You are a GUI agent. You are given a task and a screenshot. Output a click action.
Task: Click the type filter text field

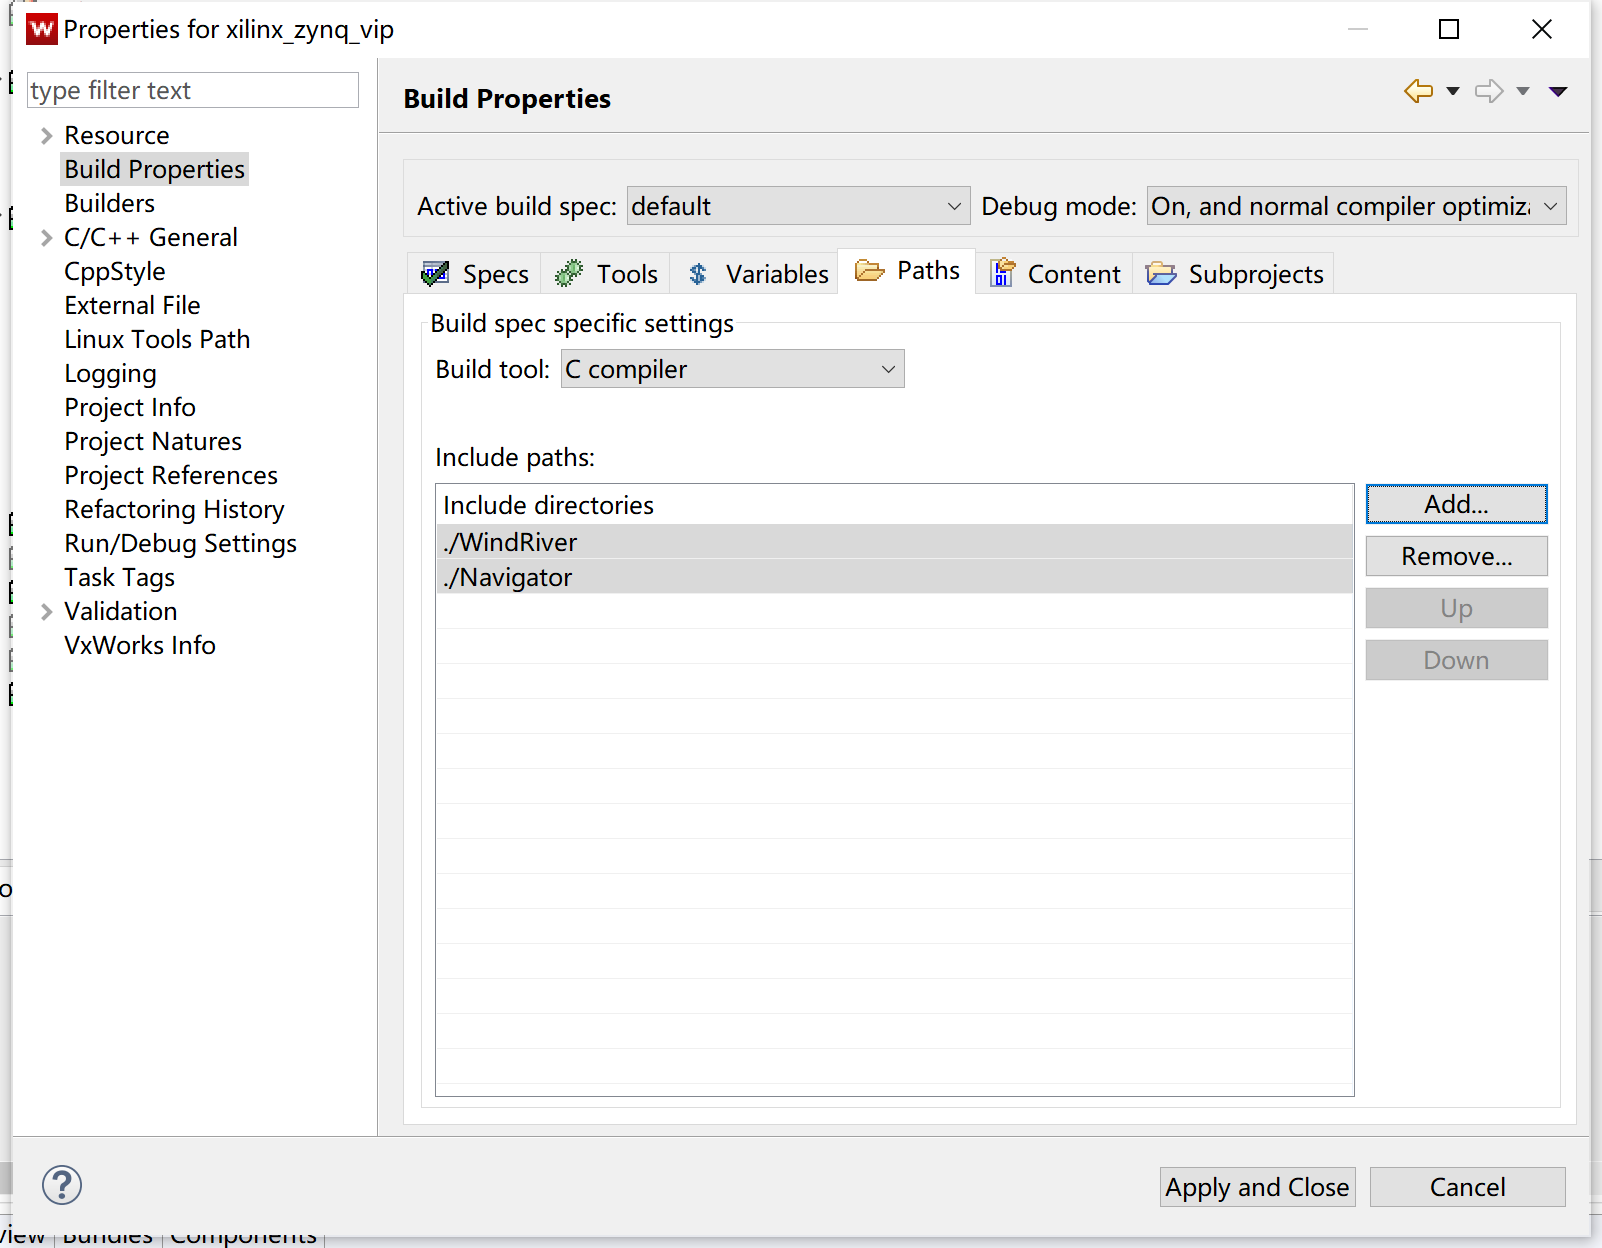tap(192, 90)
